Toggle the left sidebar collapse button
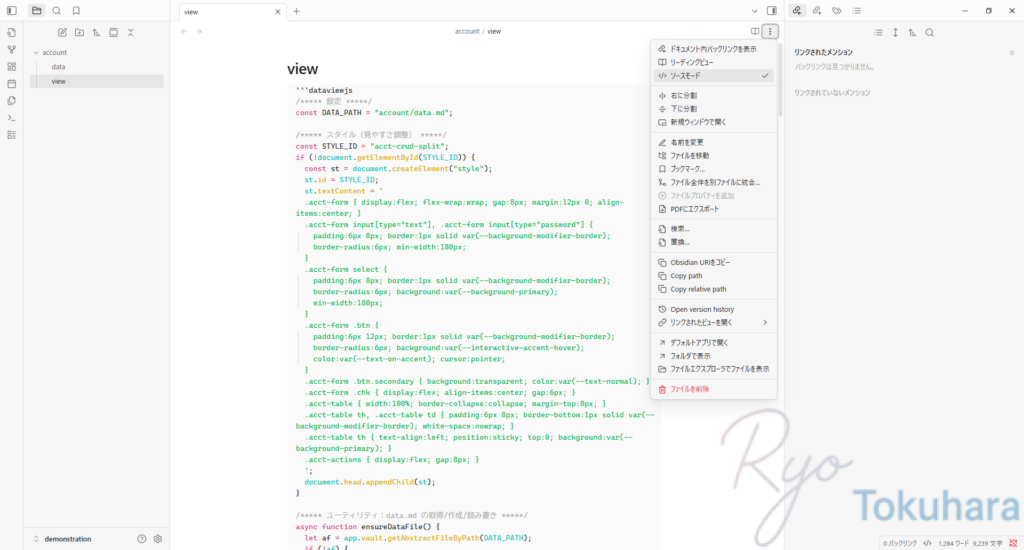This screenshot has width=1024, height=550. [11, 11]
